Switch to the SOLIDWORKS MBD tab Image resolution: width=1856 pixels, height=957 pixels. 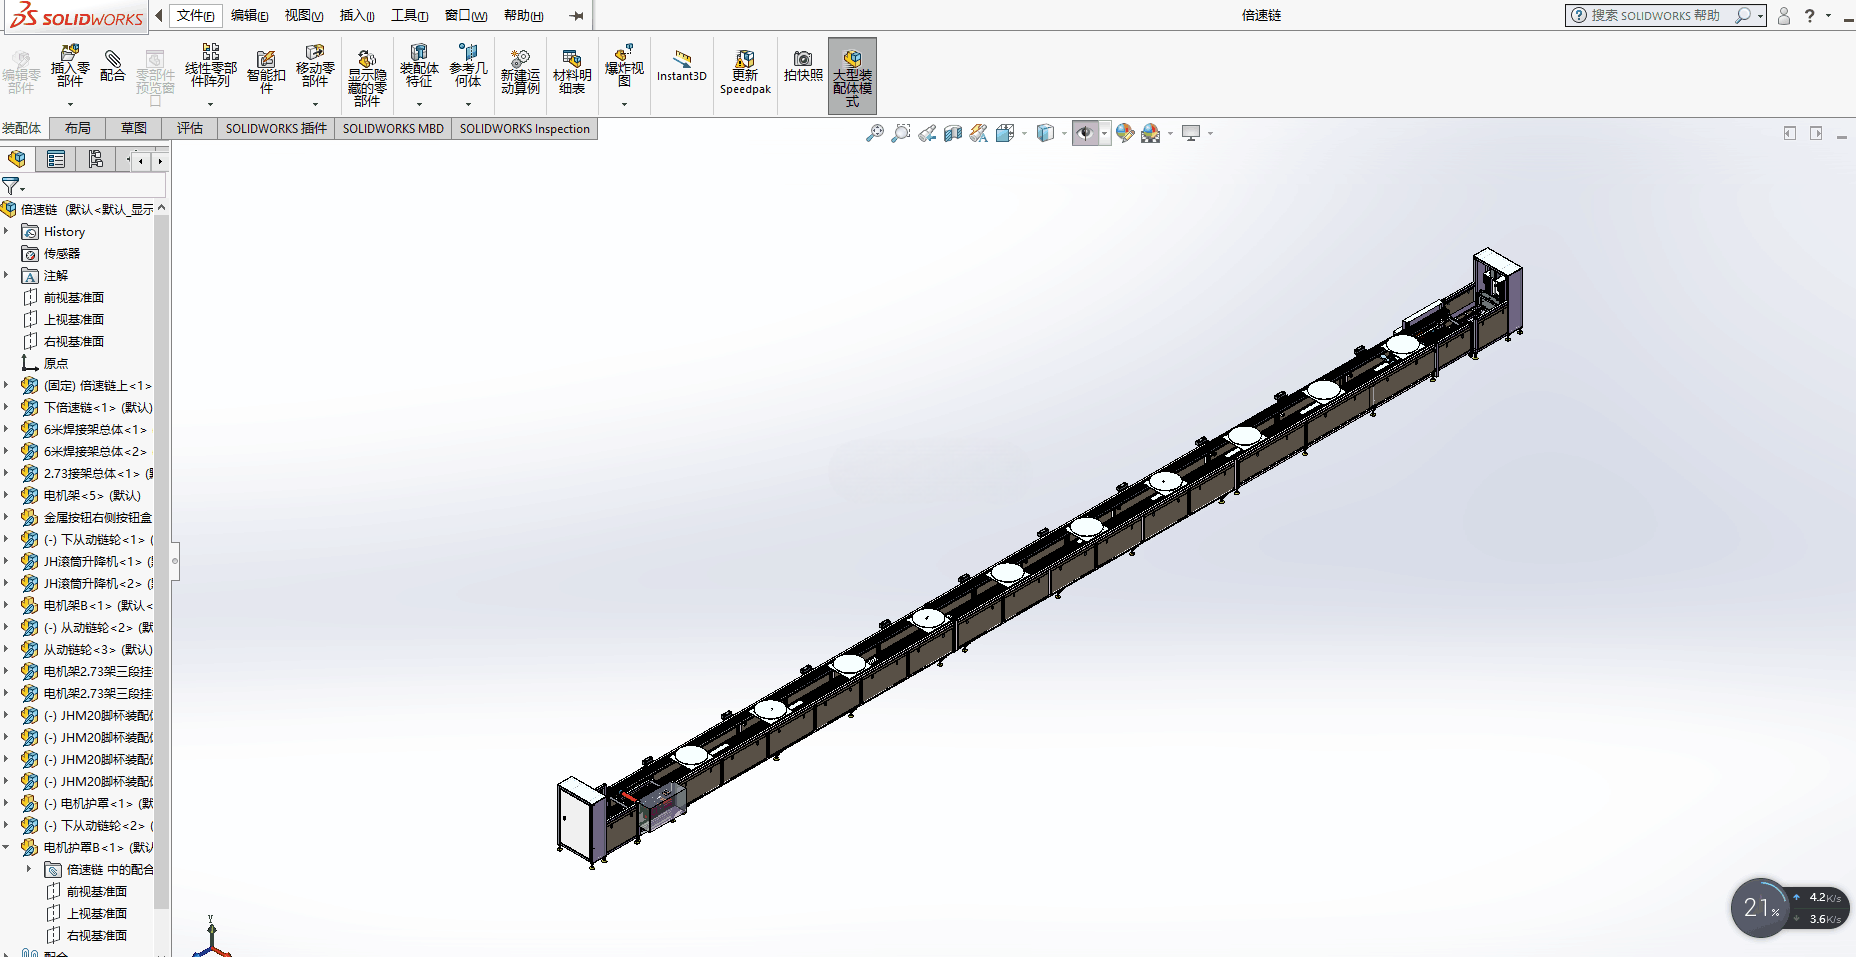[393, 128]
